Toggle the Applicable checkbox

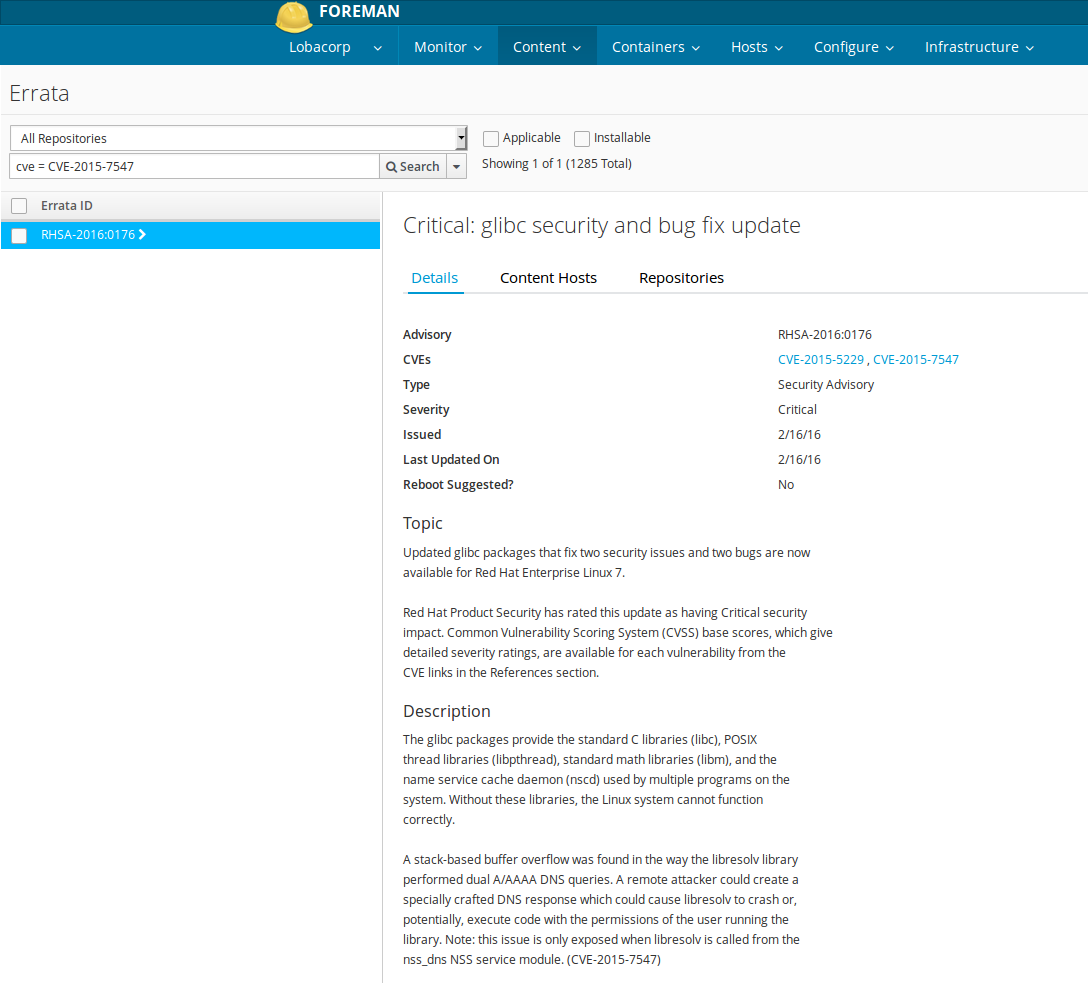[x=491, y=139]
